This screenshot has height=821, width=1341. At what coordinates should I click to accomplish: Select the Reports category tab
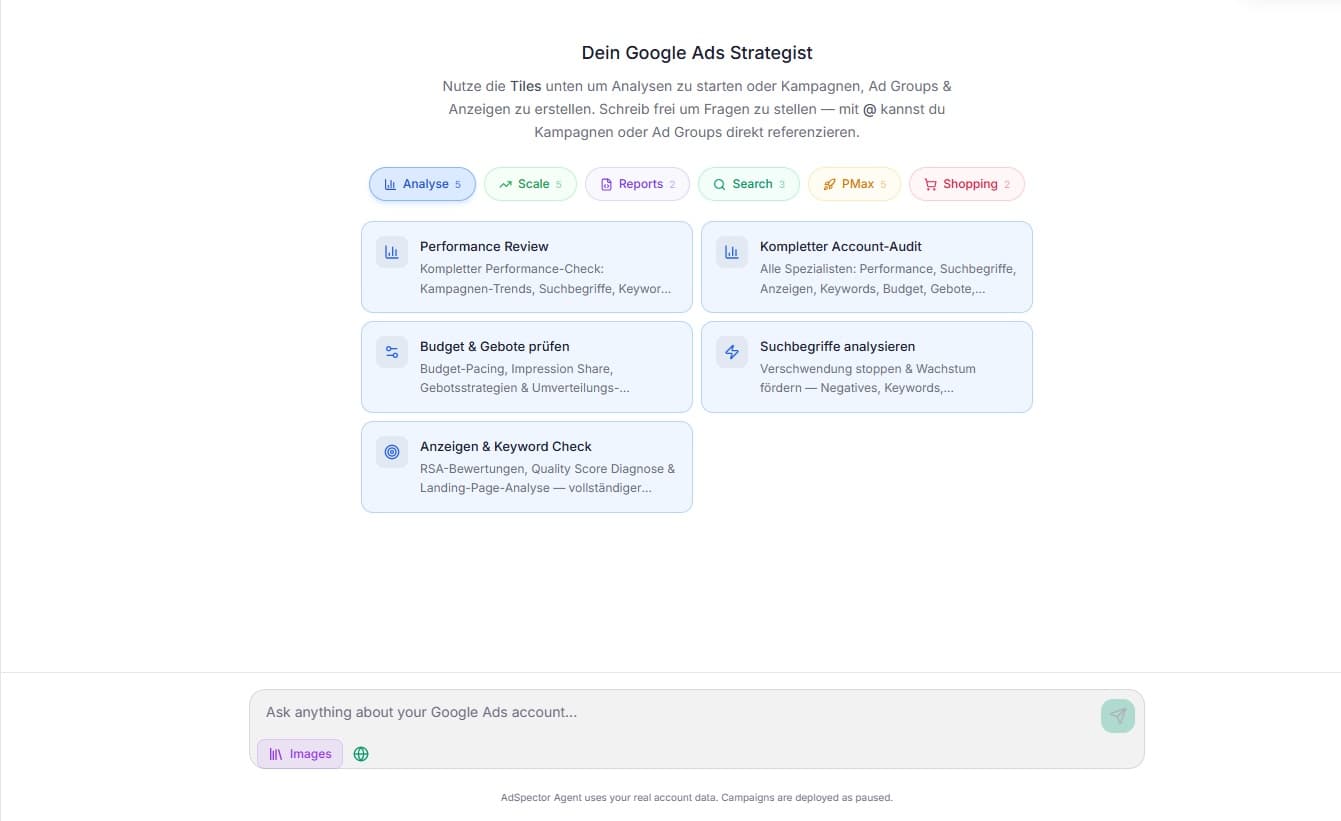(637, 184)
